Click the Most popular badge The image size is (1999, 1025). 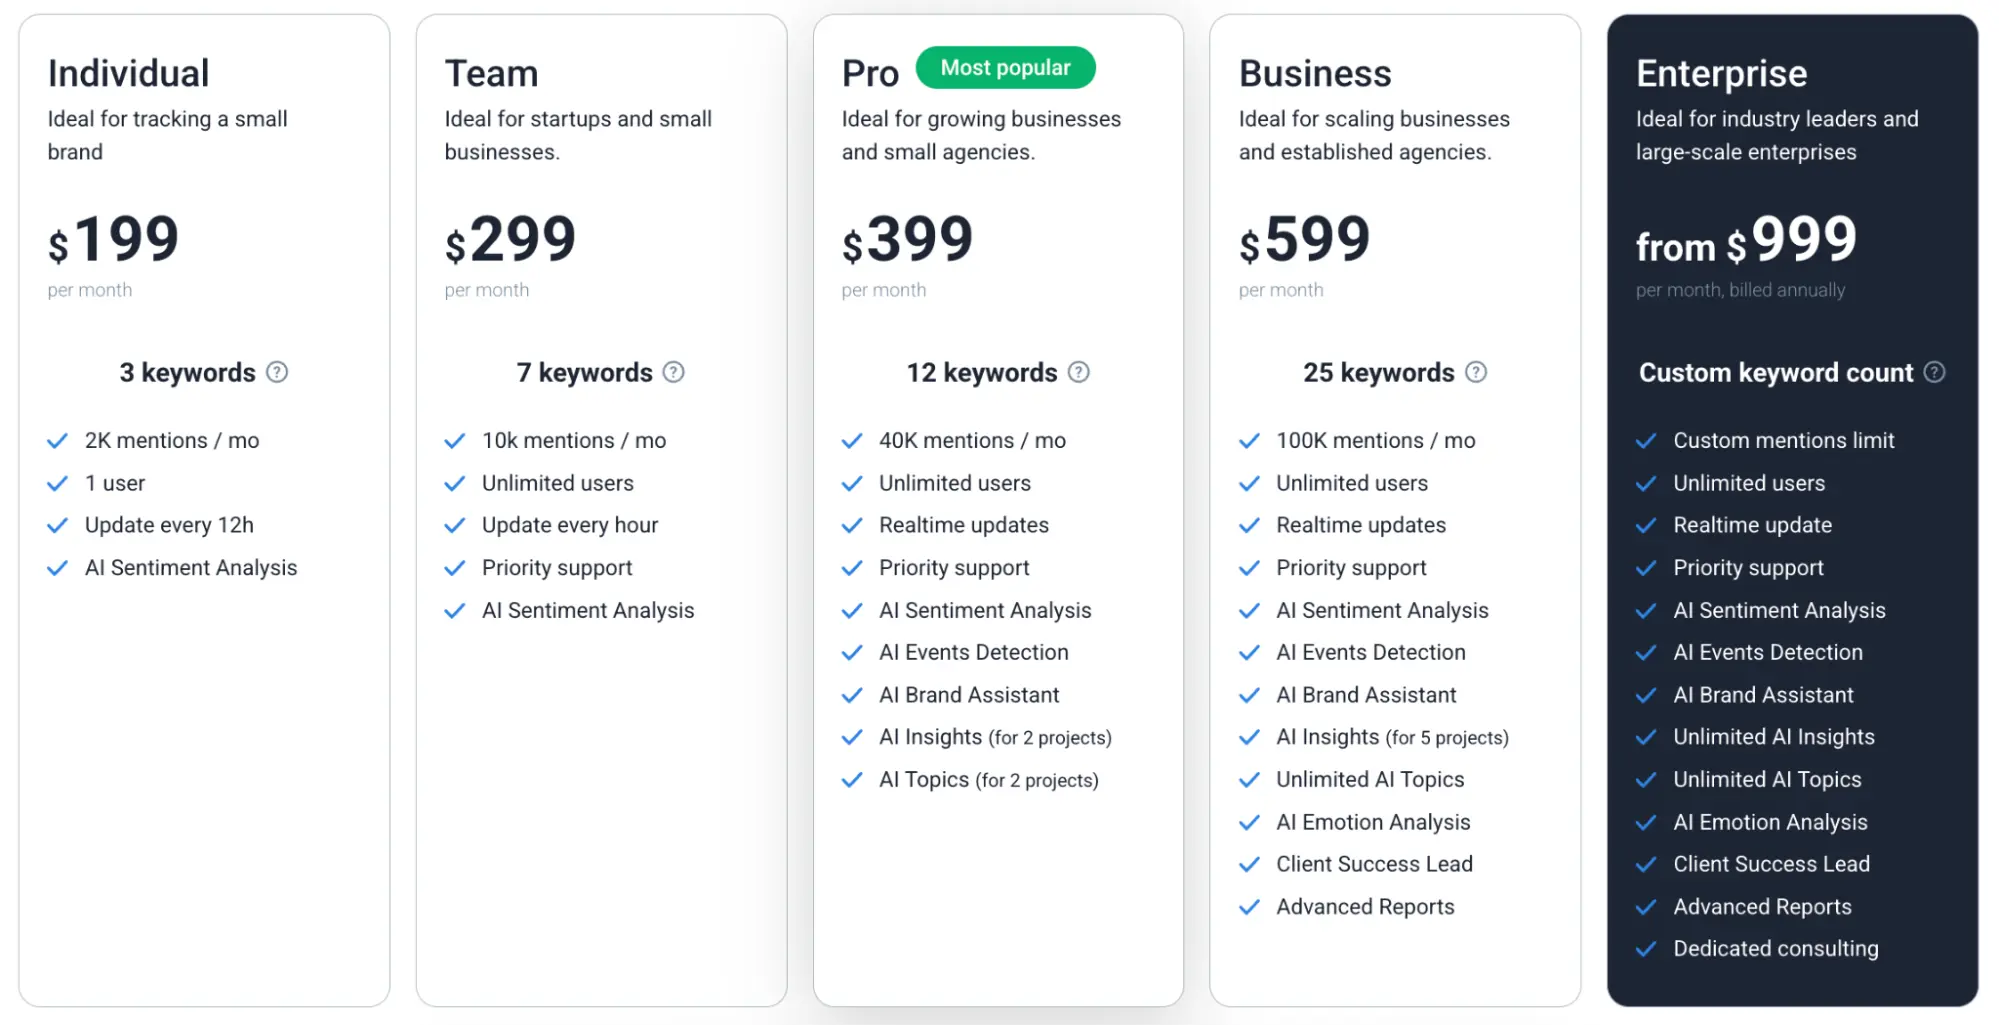1005,67
